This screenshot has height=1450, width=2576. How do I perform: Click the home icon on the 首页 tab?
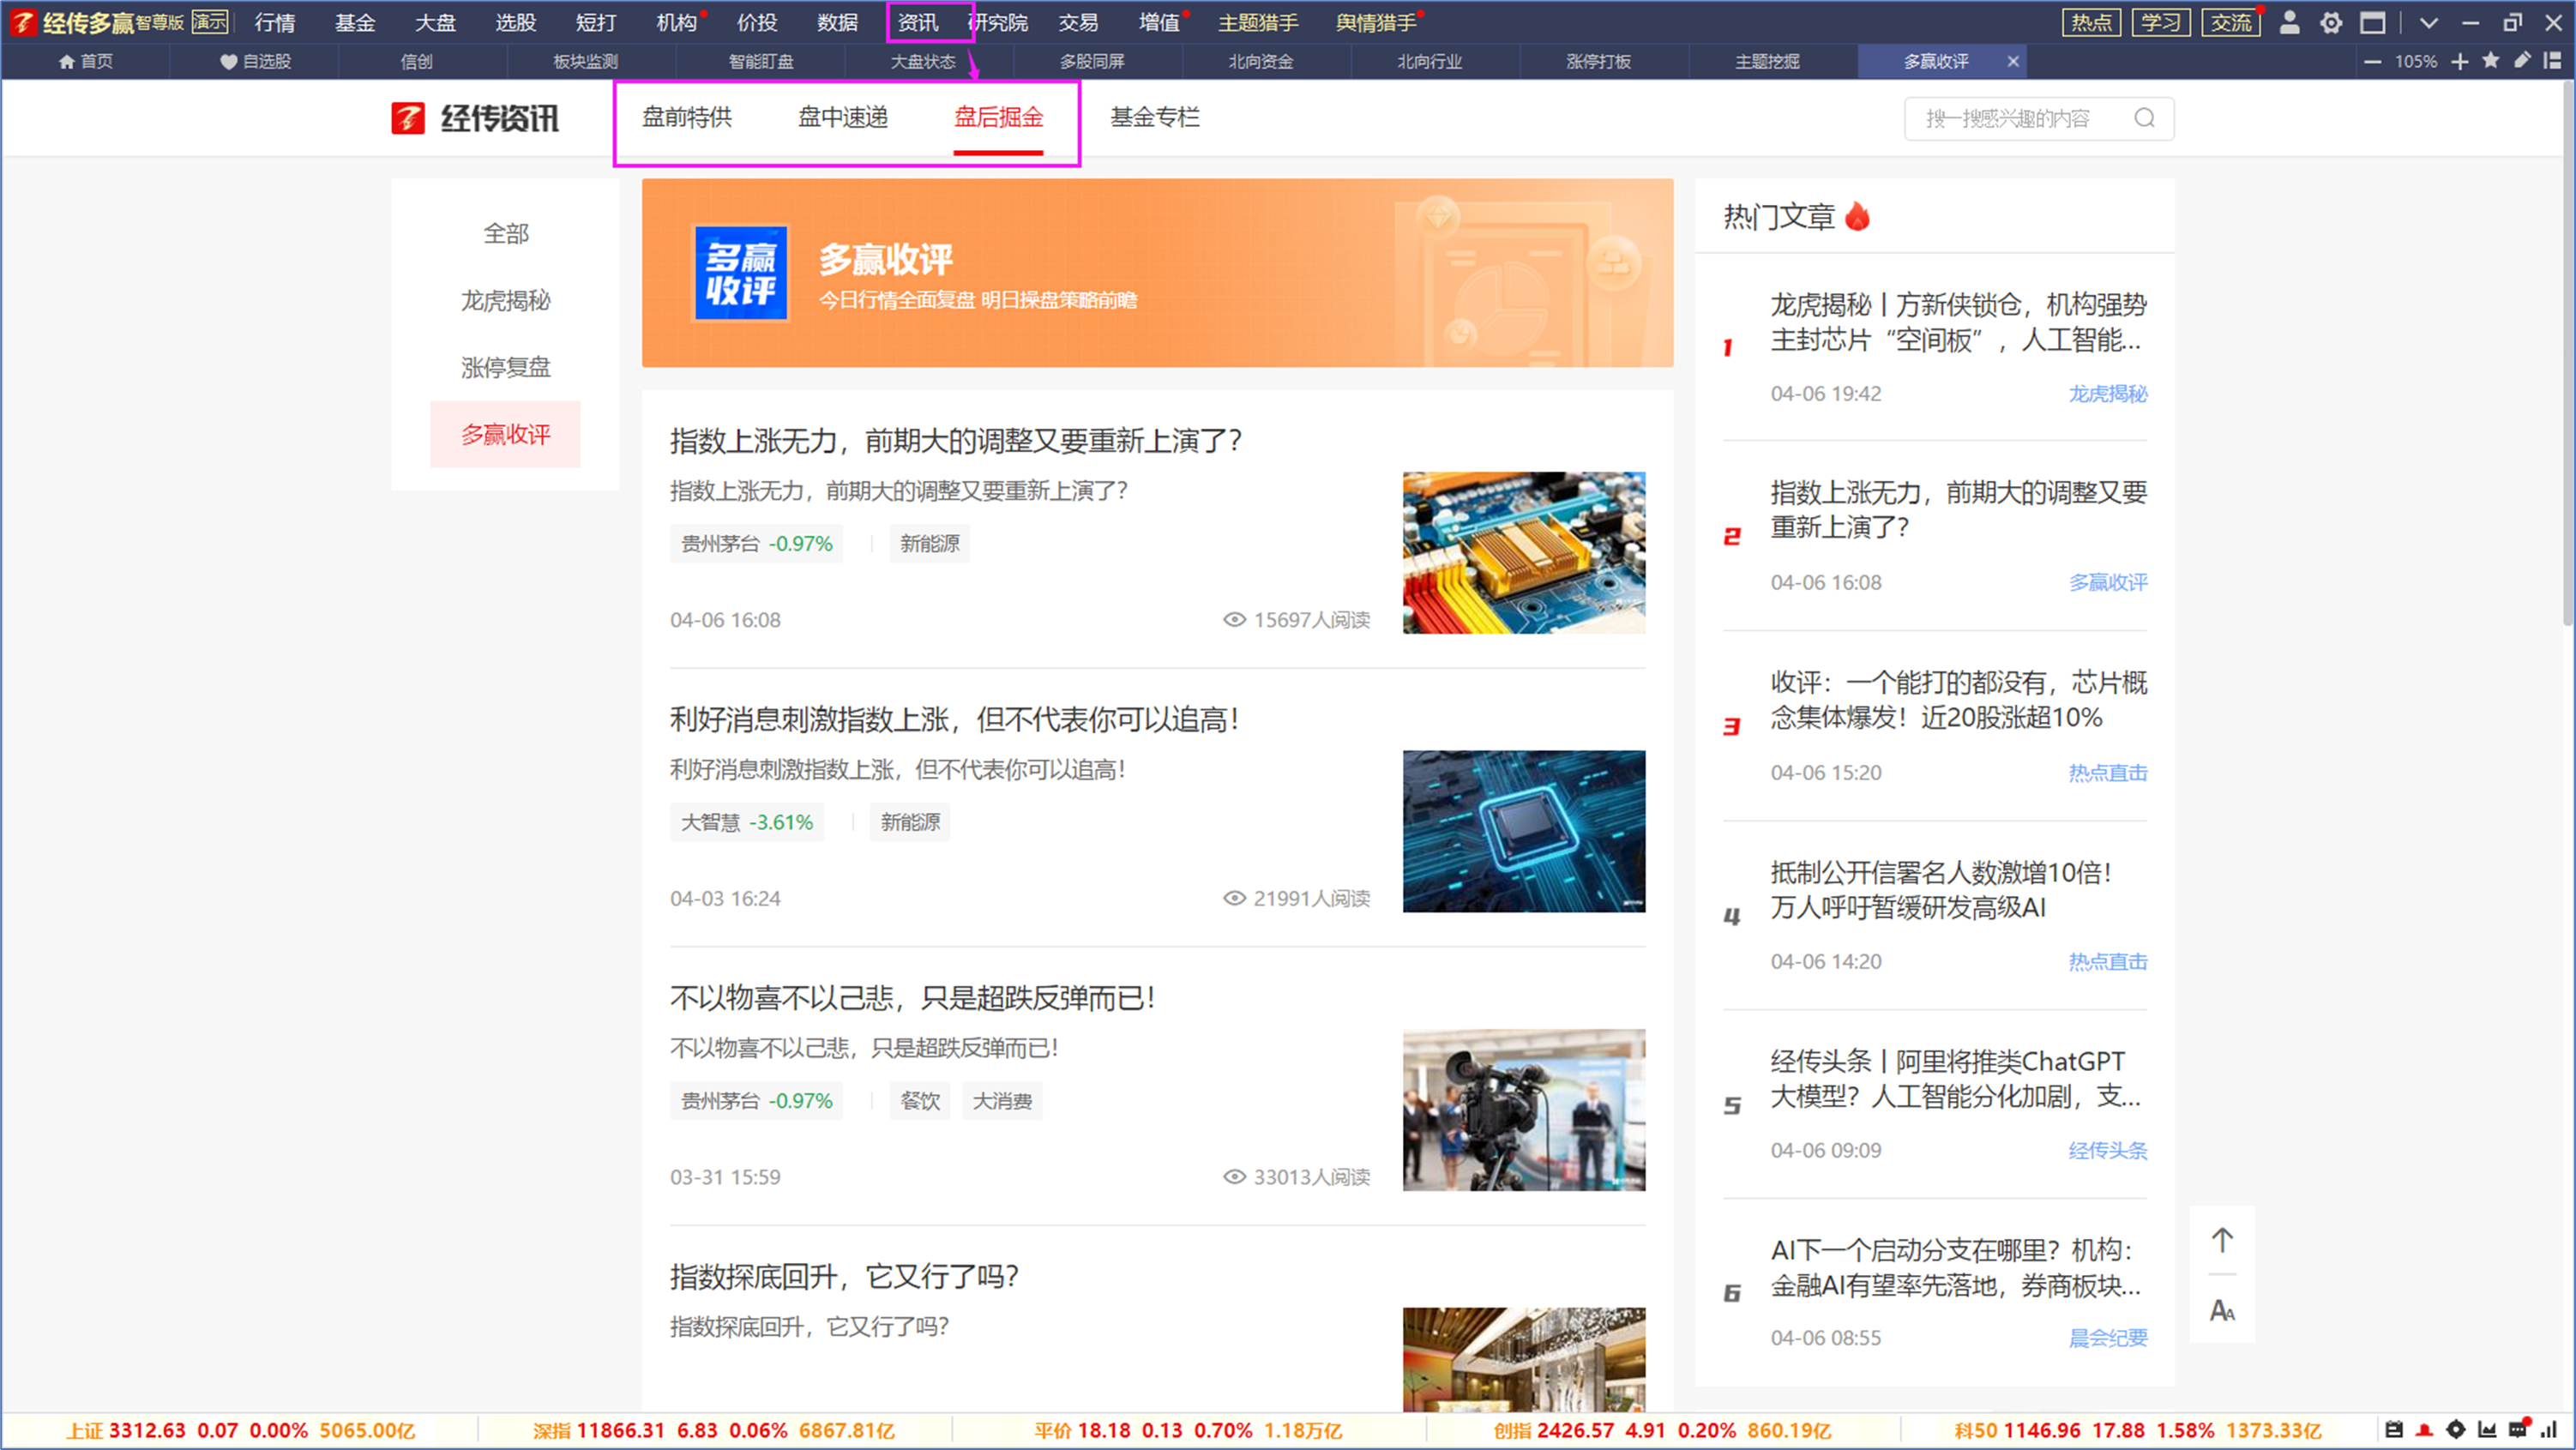pyautogui.click(x=67, y=62)
